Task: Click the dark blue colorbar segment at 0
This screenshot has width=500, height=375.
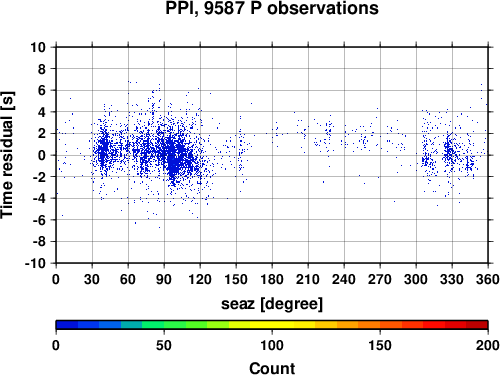Action: [x=67, y=325]
